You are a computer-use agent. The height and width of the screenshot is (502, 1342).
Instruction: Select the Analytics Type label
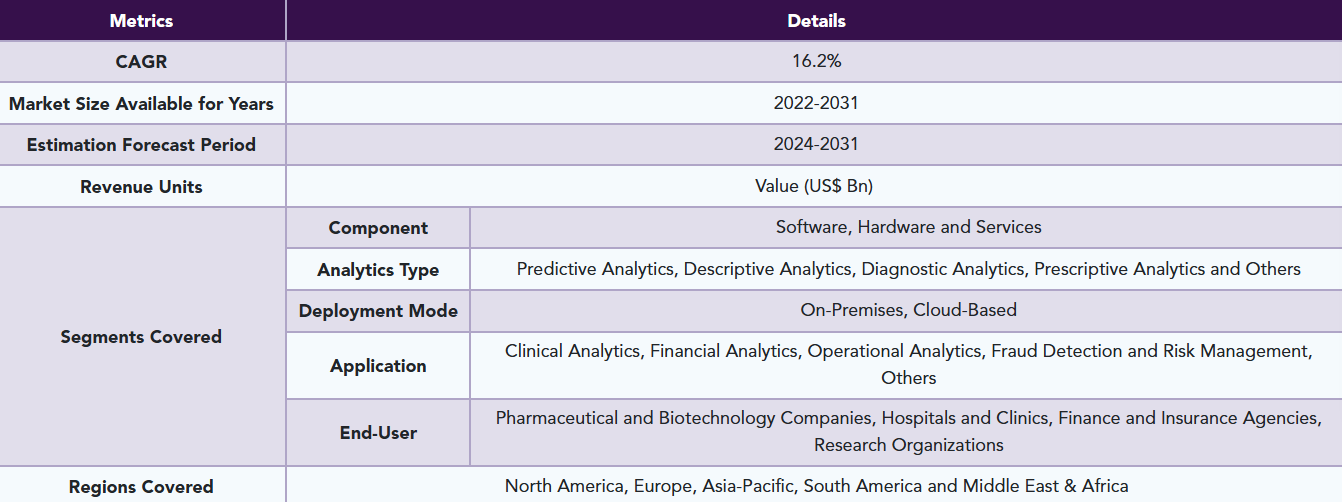[x=378, y=270]
